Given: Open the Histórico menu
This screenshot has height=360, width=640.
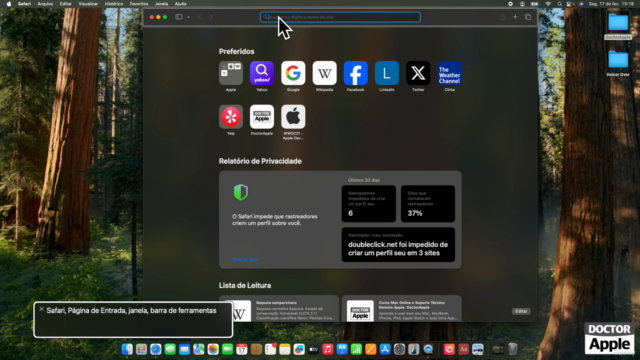Looking at the screenshot, I should tap(114, 4).
